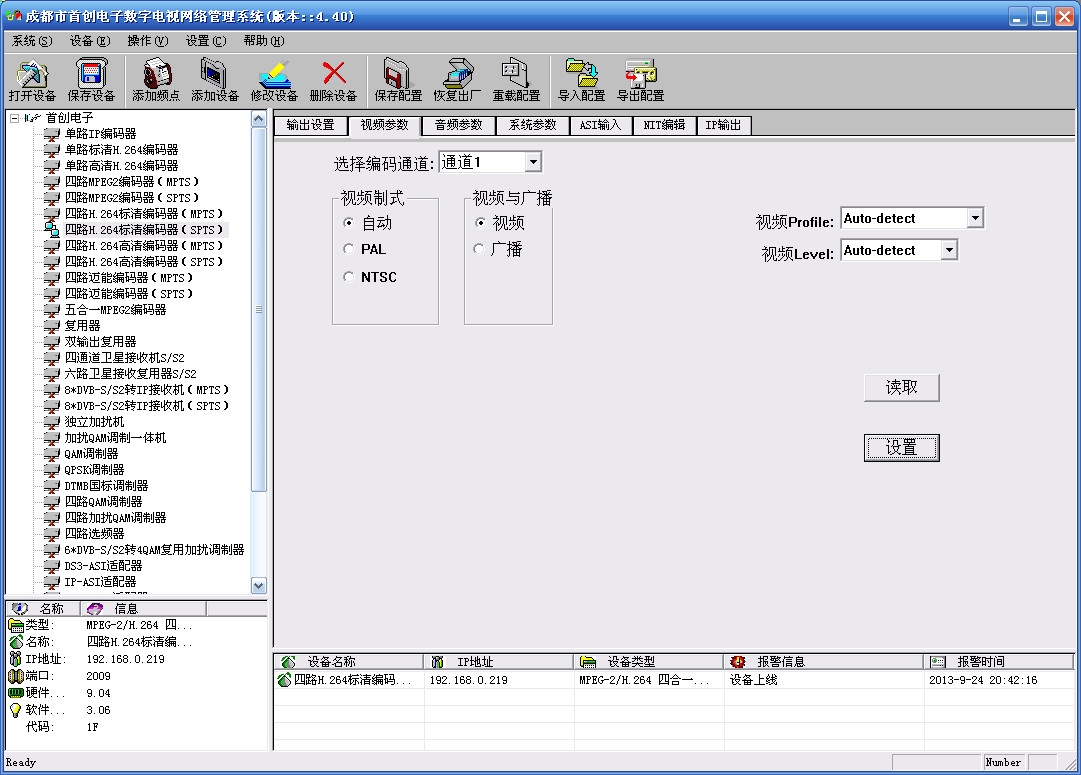This screenshot has height=775, width=1081.
Task: Click the 报警信息 column alarm icon
Action: coord(738,662)
